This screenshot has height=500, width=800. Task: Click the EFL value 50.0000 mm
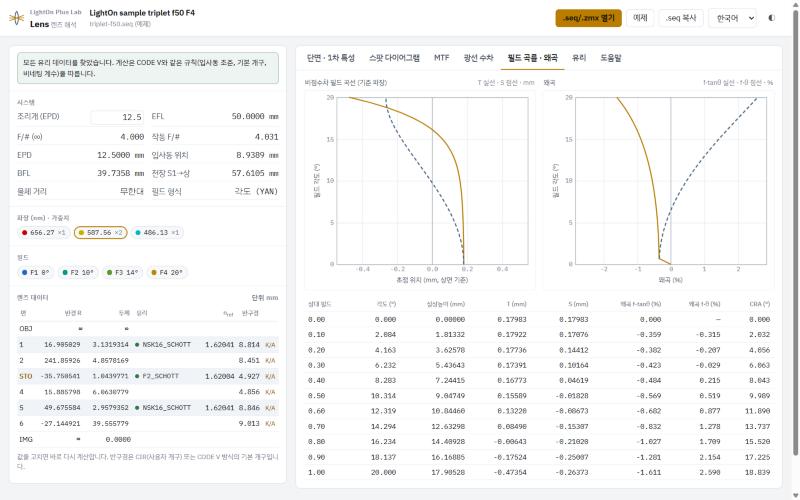(255, 117)
